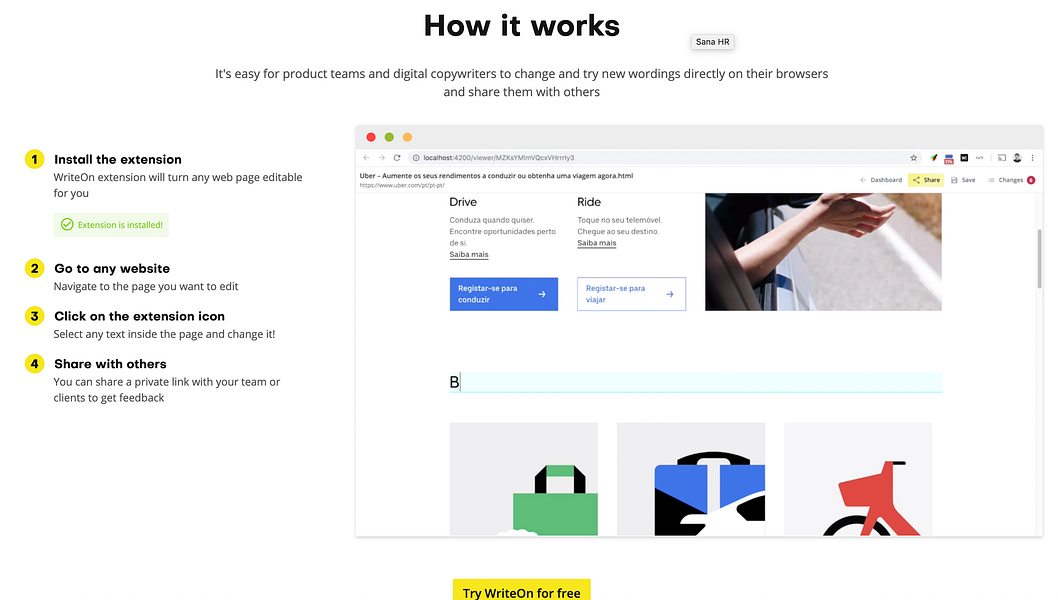Image resolution: width=1058 pixels, height=600 pixels.
Task: Click the Save button in the viewer toolbar
Action: tap(963, 180)
